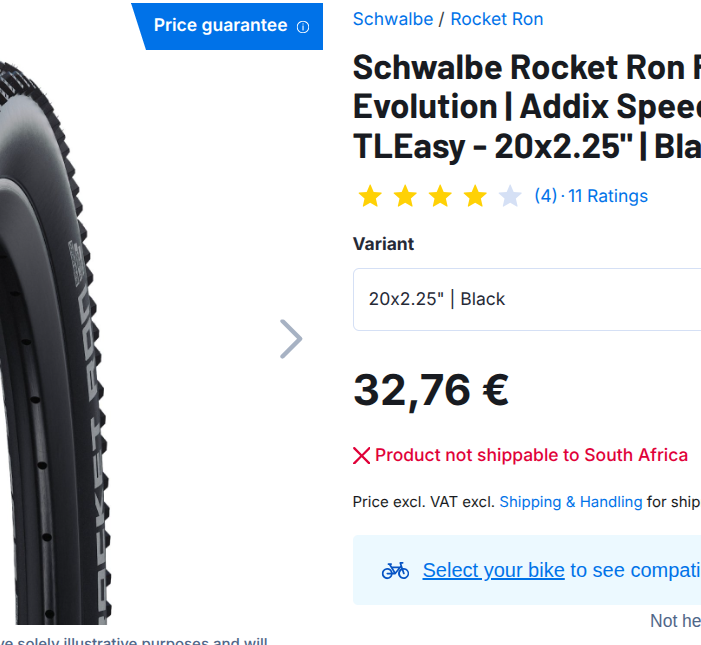
Task: Open the Rocket Ron breadcrumb link
Action: click(497, 19)
